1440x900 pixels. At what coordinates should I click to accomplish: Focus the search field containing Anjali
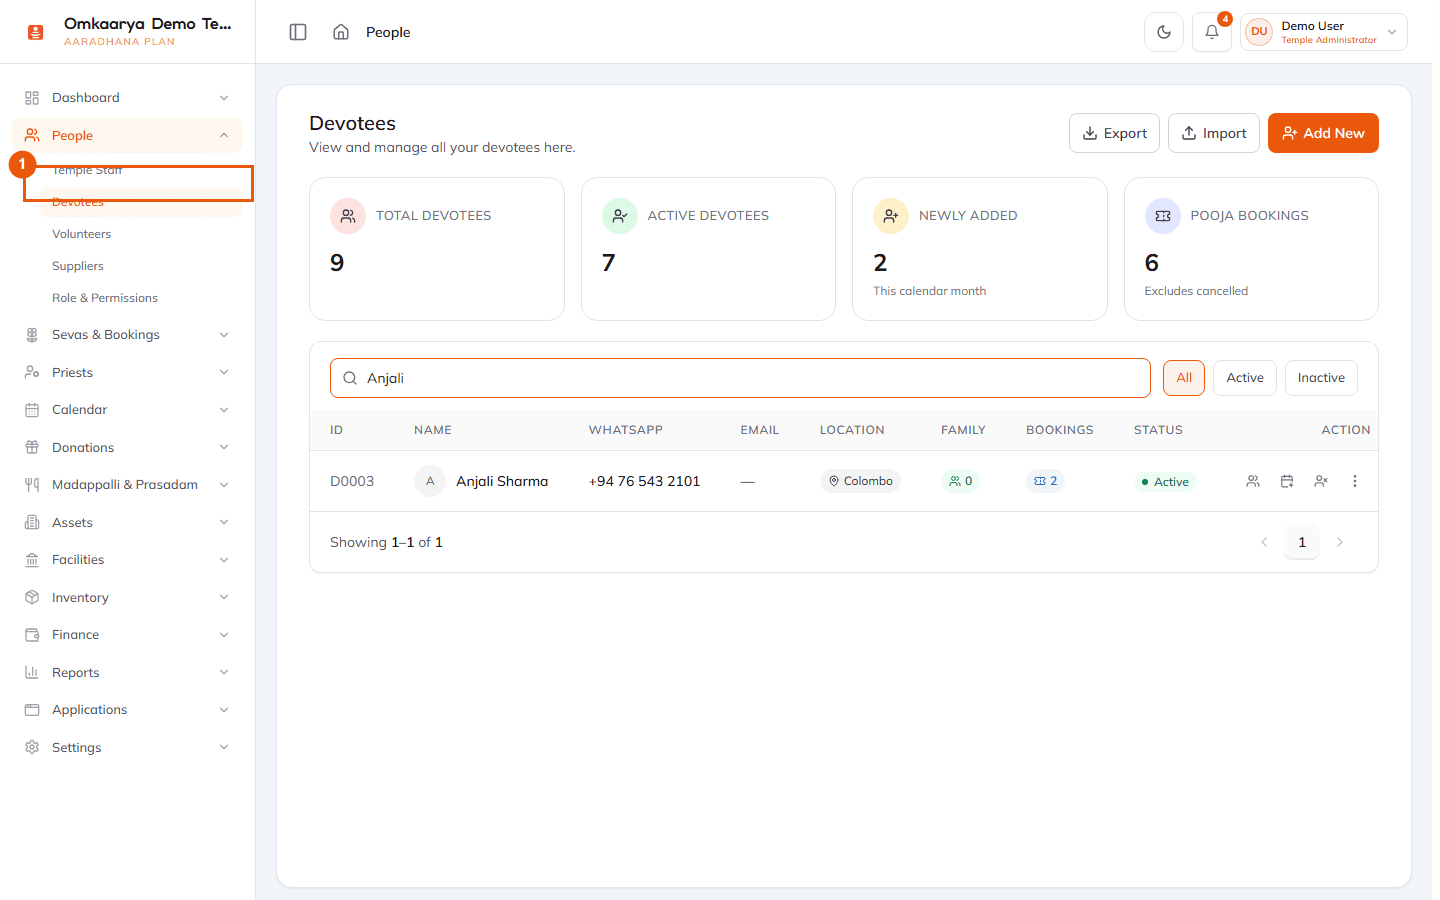pos(740,378)
